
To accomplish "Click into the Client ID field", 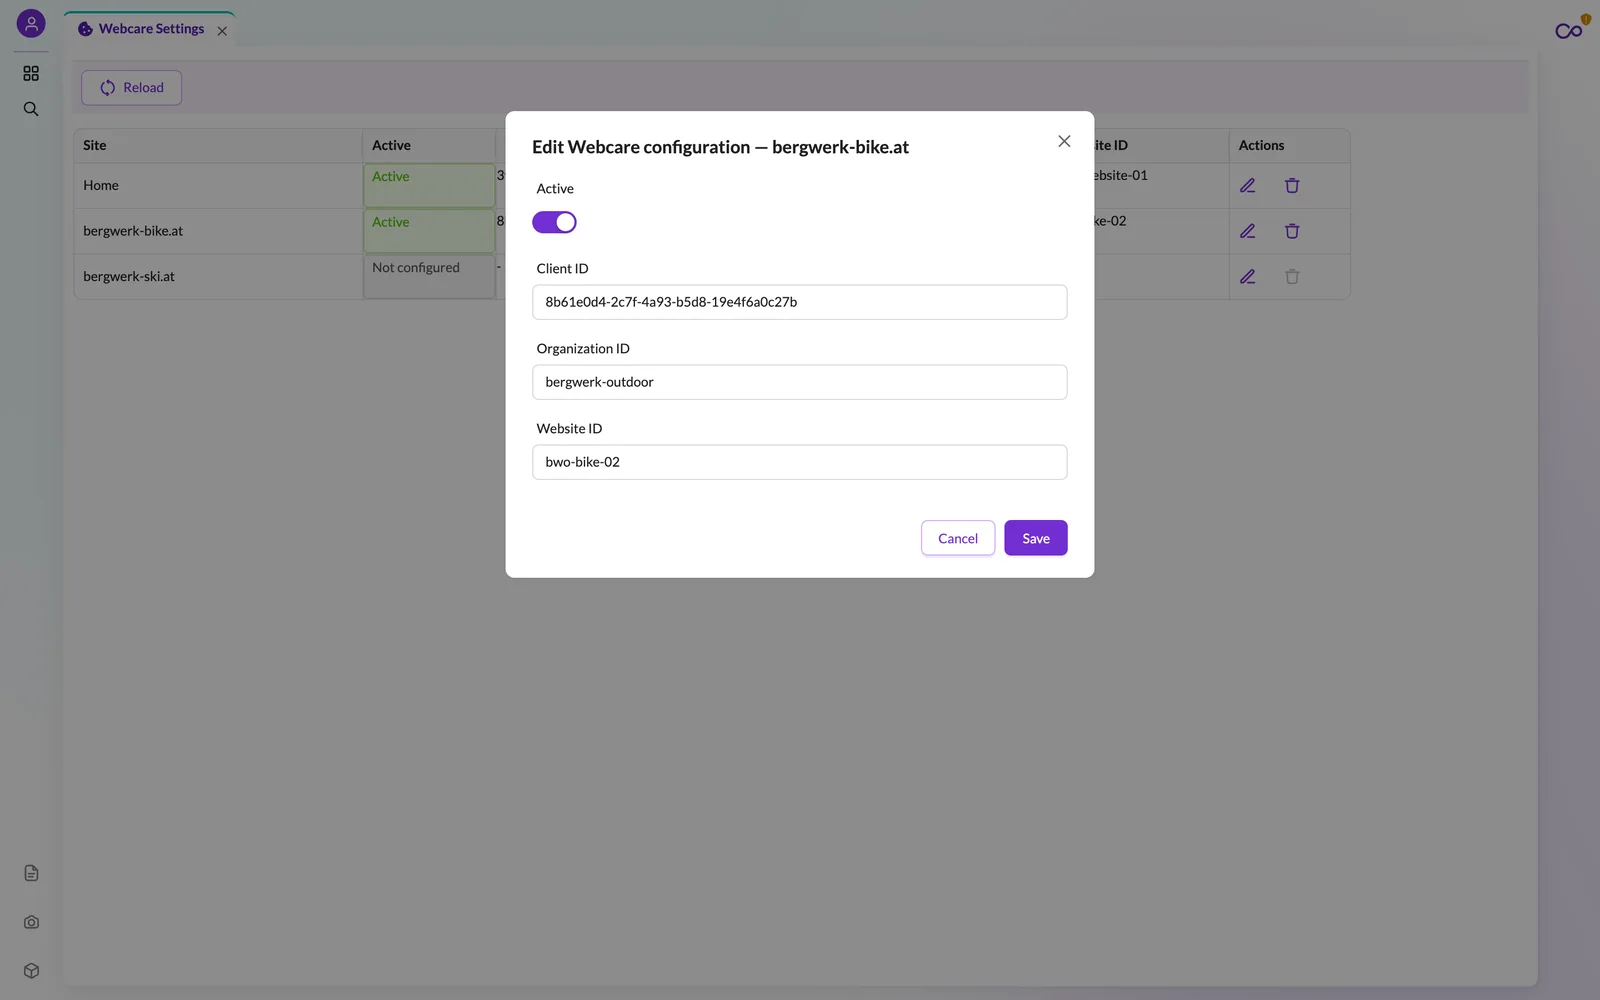I will 799,302.
